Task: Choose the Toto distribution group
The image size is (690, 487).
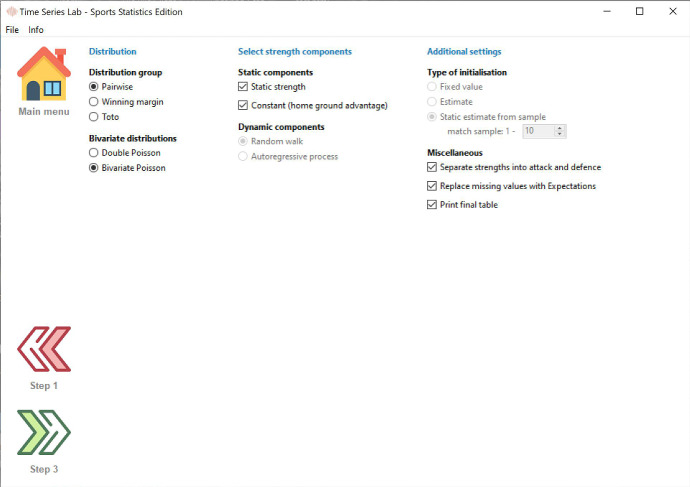Action: click(x=95, y=117)
